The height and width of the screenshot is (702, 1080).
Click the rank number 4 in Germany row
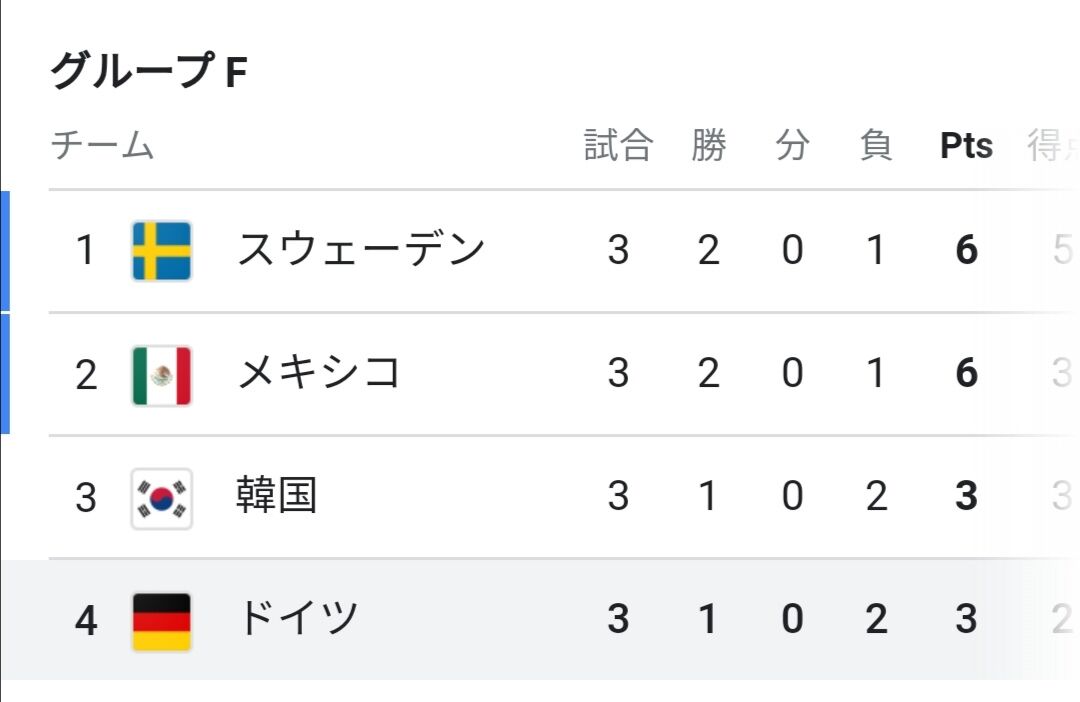point(85,621)
